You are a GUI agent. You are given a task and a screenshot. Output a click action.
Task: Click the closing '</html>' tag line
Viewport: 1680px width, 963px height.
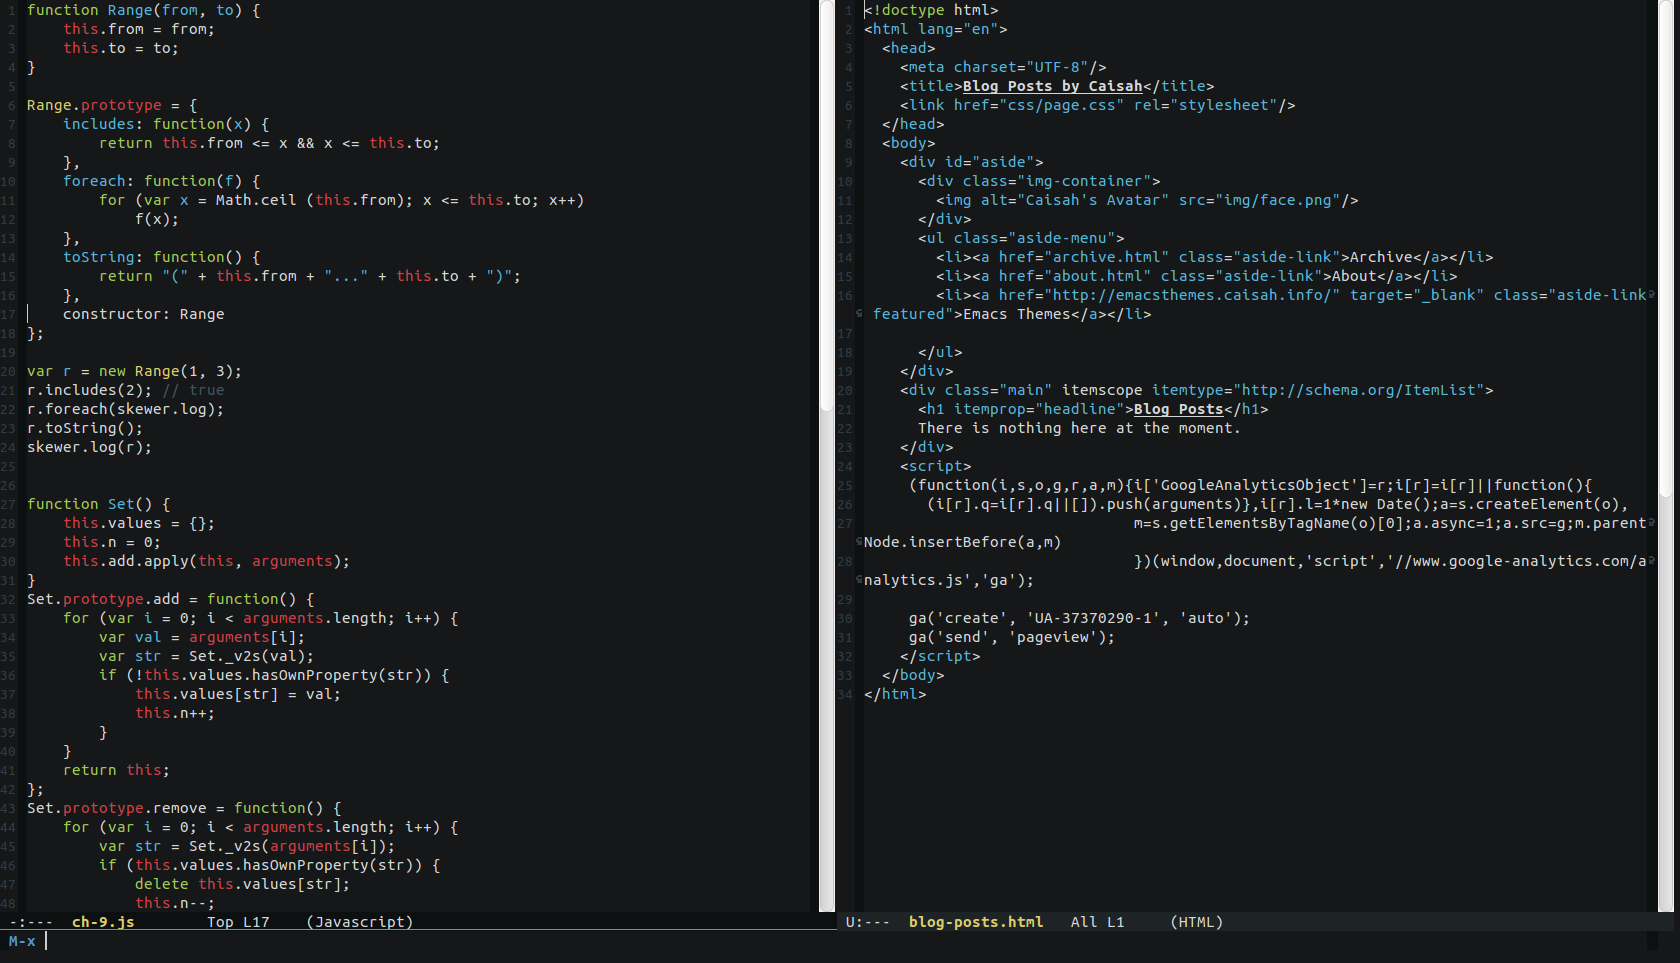coord(895,694)
